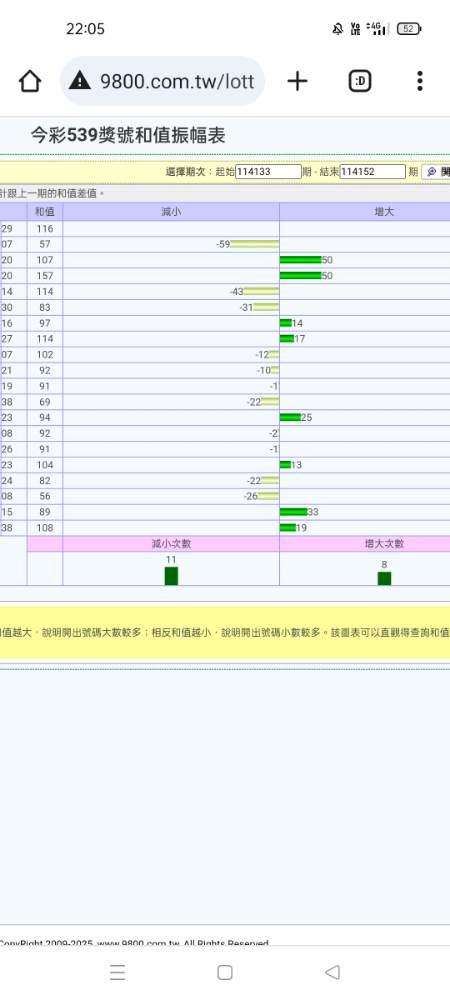Click the dark green bar labeled 8

coord(384,578)
